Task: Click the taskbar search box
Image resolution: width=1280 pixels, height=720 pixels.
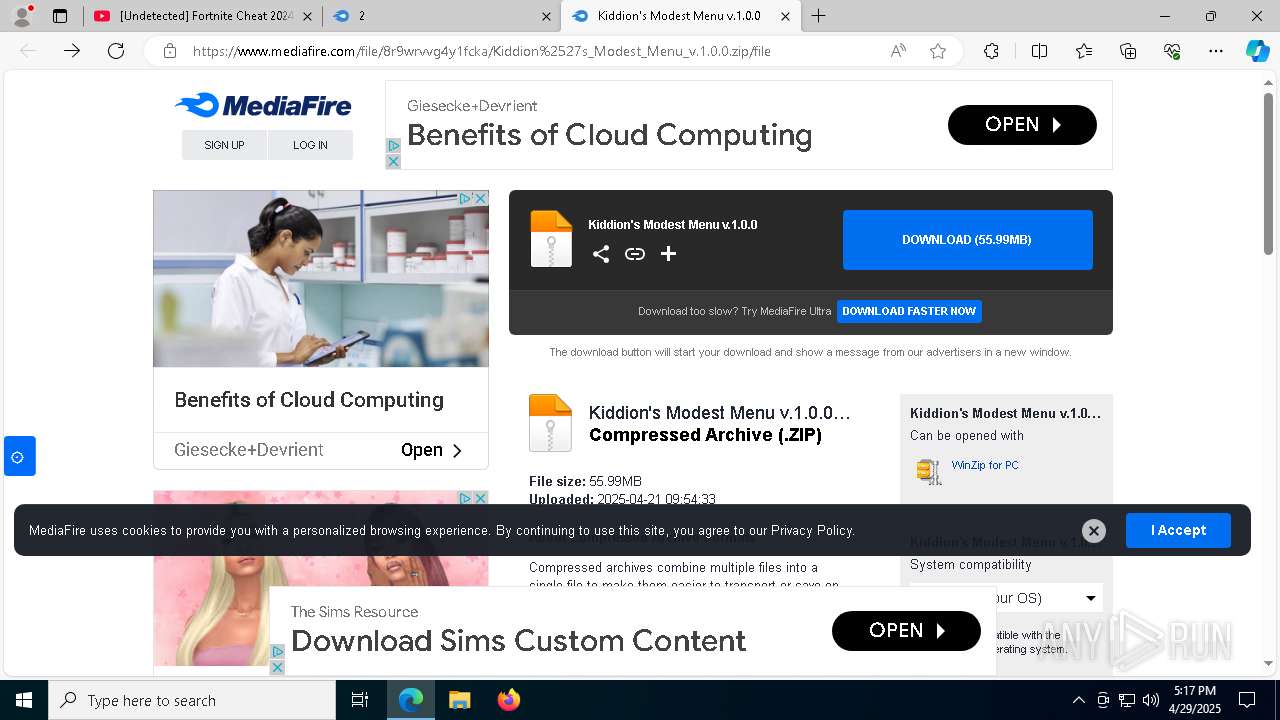Action: tap(192, 700)
